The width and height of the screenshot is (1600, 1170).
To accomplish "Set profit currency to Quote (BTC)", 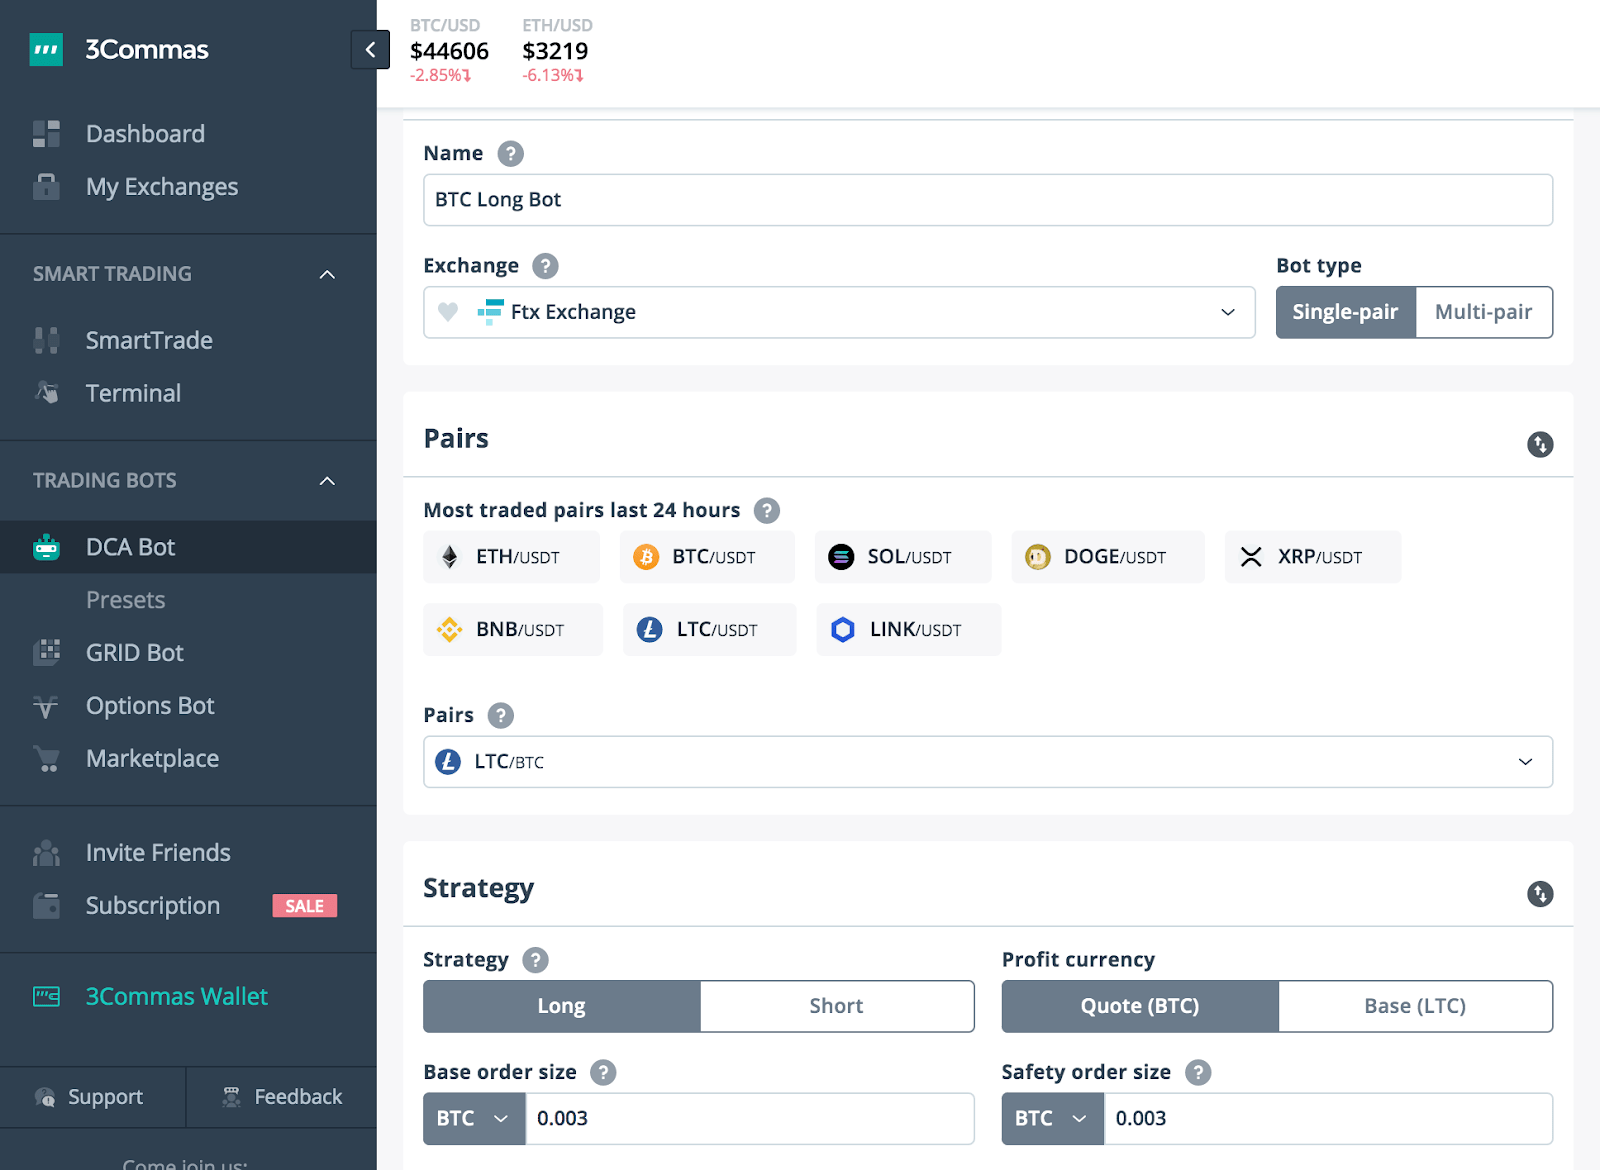I will (1140, 1006).
